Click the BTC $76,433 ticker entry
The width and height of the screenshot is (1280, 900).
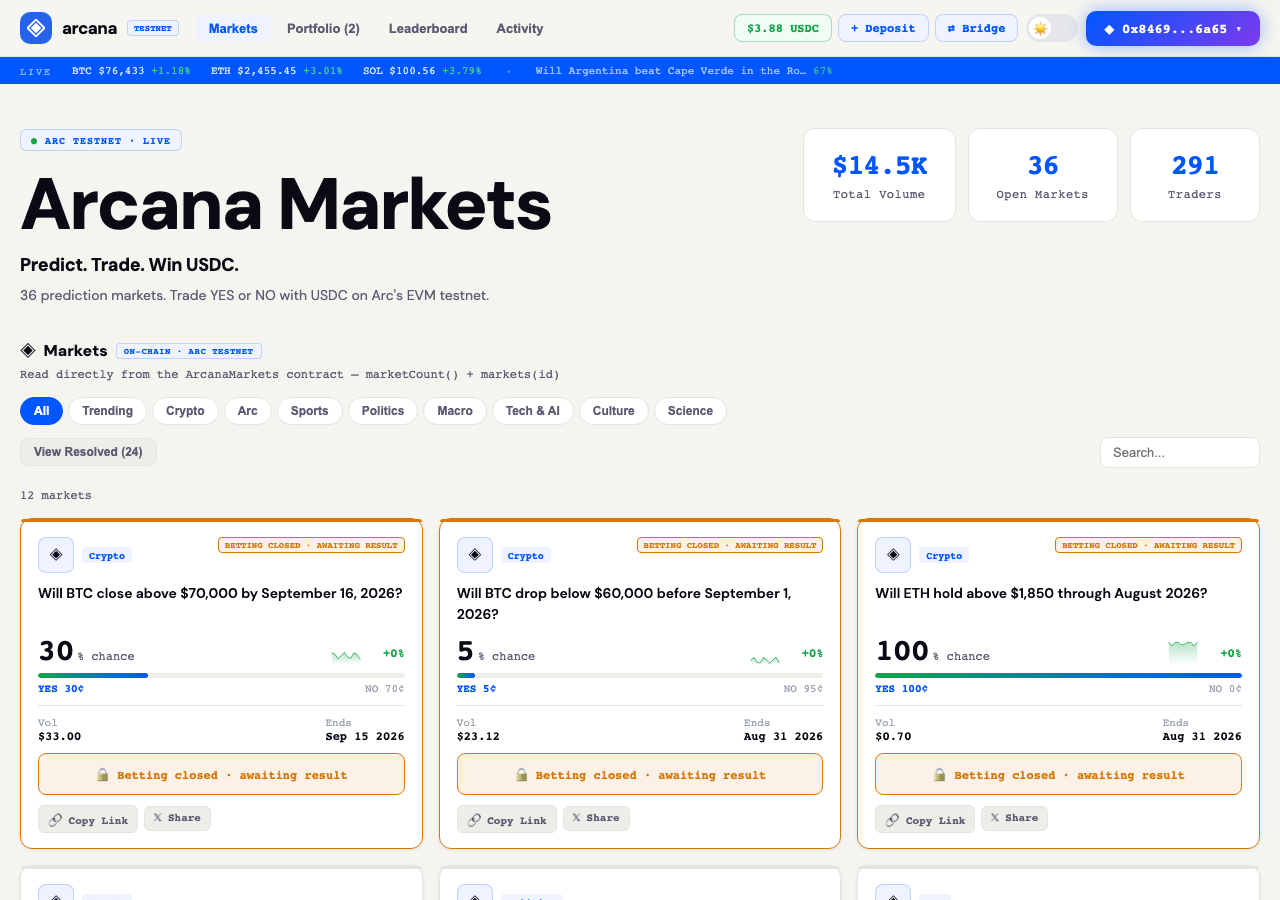point(131,71)
